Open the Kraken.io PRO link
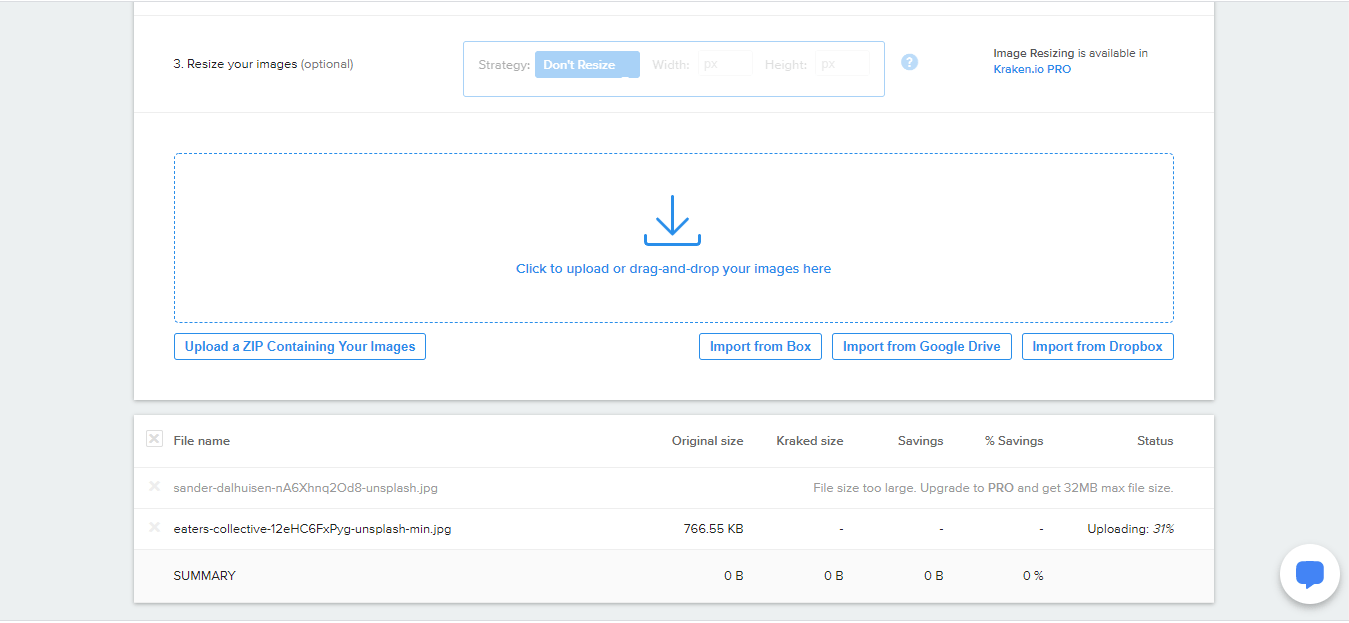This screenshot has width=1349, height=623. [1031, 70]
